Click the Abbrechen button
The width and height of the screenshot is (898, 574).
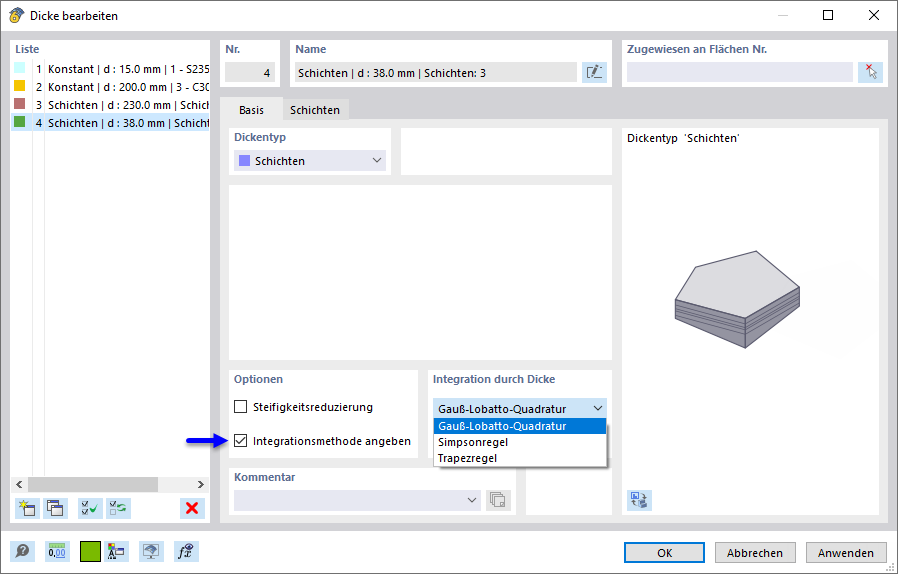755,553
